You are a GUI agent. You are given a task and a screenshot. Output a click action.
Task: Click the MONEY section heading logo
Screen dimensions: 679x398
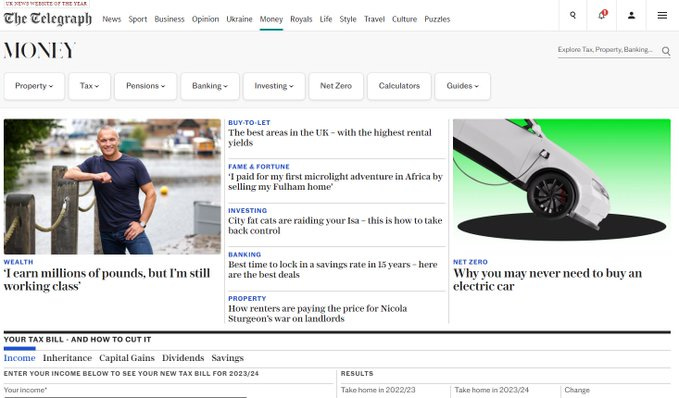[40, 50]
